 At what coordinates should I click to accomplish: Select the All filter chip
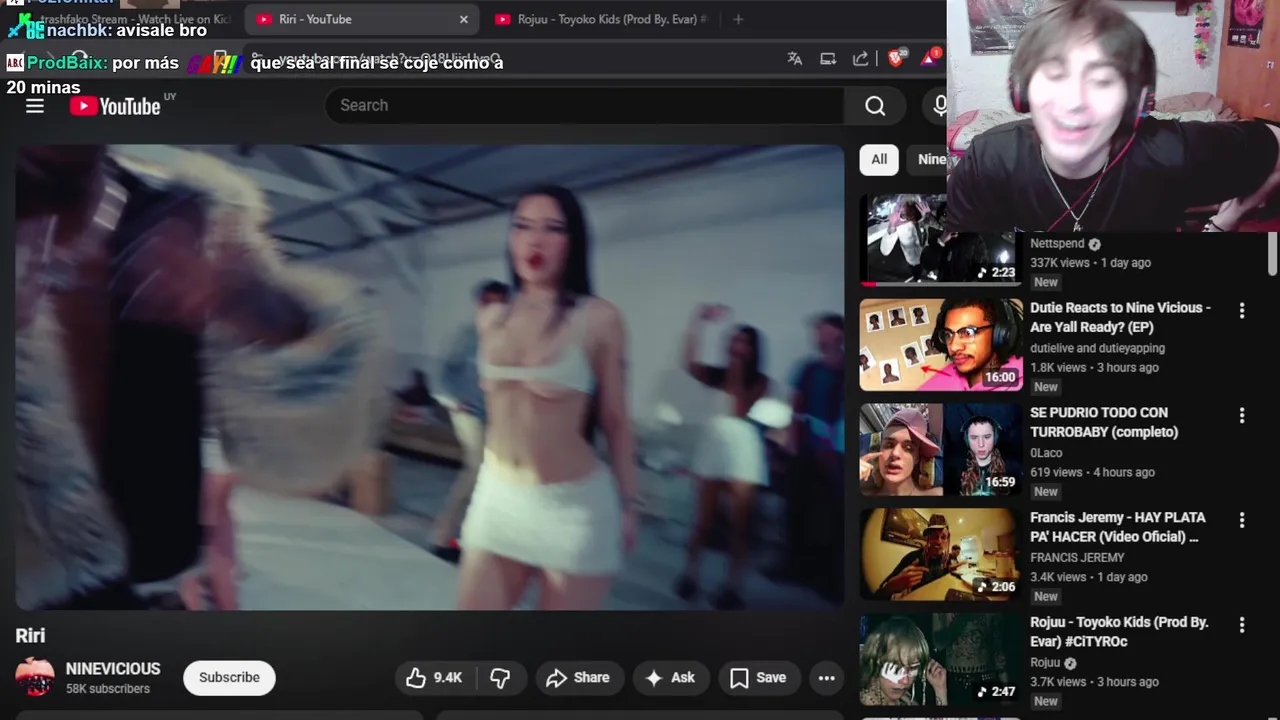(879, 159)
